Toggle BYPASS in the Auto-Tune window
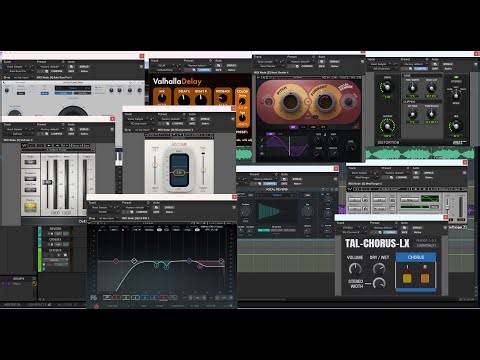This screenshot has width=480, height=360. click(84, 66)
